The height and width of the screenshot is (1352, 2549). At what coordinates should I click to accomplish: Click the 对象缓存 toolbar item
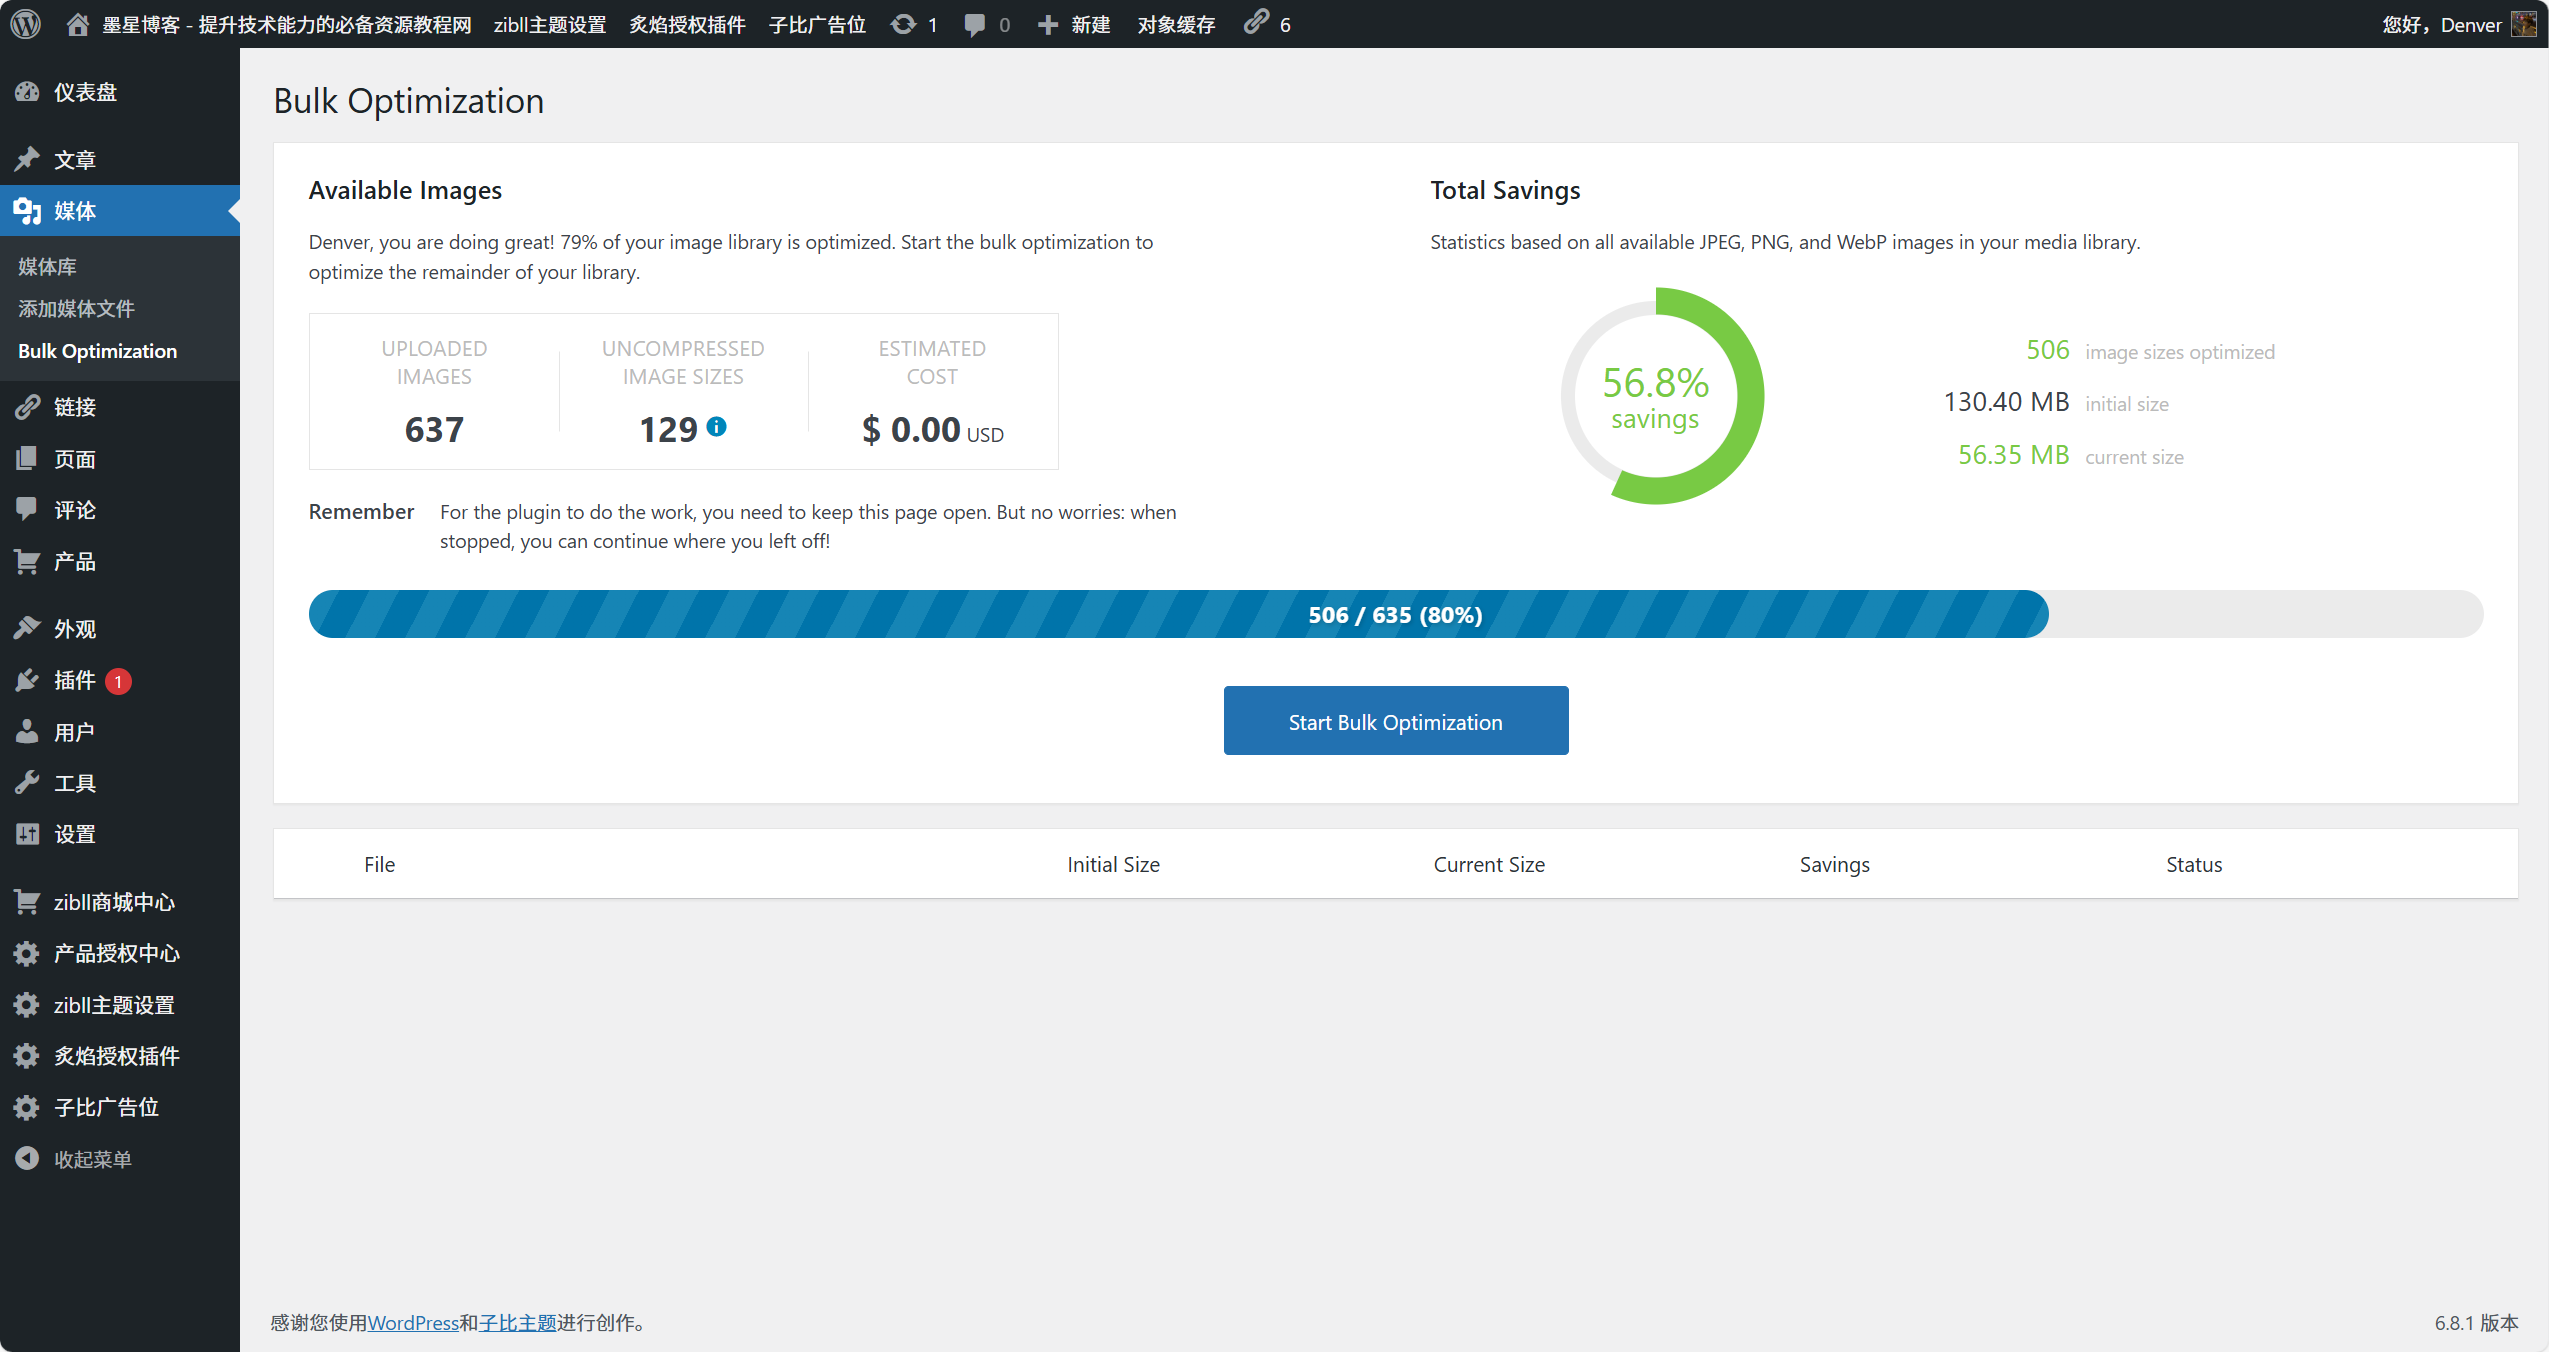point(1176,24)
